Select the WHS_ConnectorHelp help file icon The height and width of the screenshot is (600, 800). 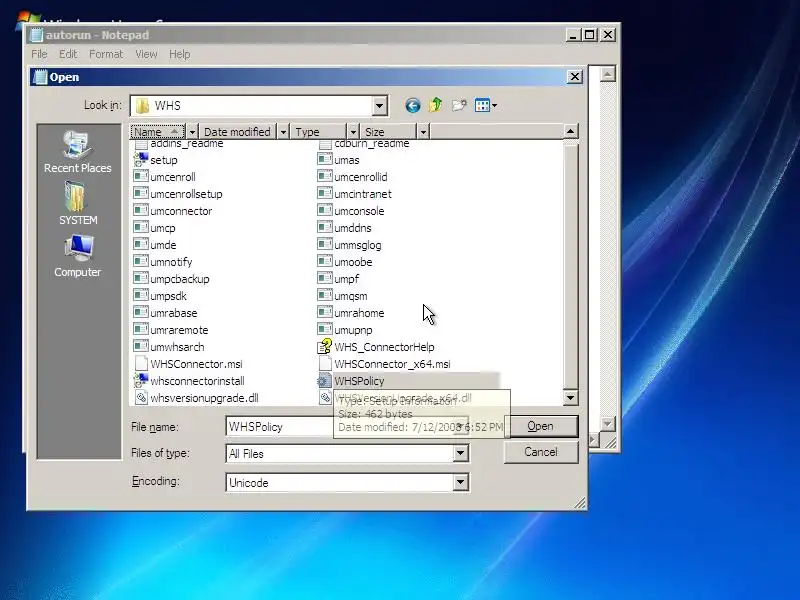[x=324, y=346]
